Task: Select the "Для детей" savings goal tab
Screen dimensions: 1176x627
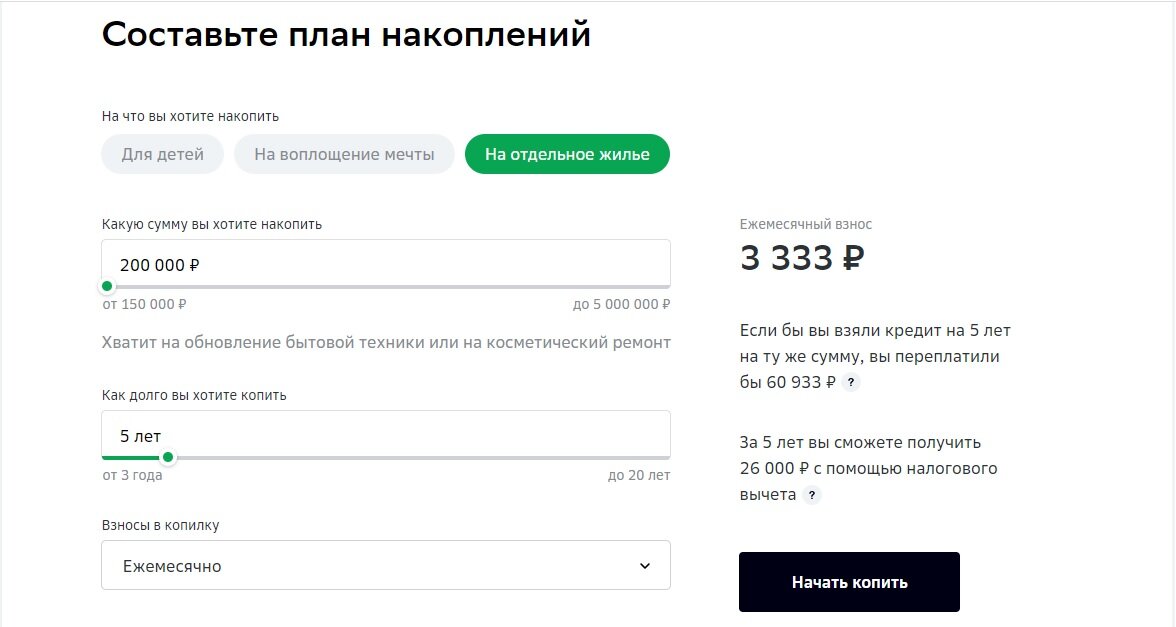Action: coord(161,154)
